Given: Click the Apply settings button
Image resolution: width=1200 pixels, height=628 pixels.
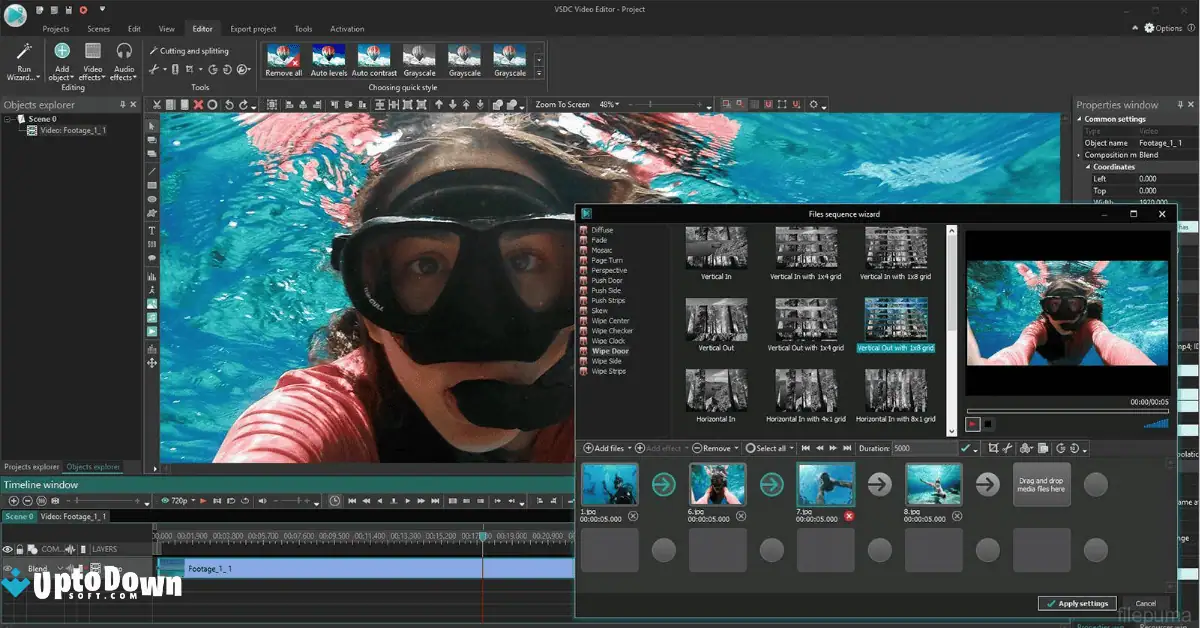Looking at the screenshot, I should point(1077,603).
